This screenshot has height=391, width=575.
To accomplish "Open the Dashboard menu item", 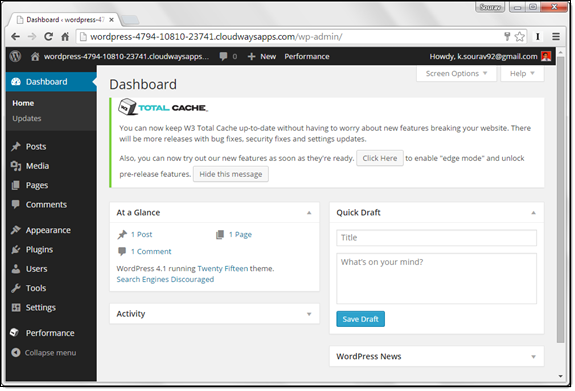I will tap(51, 81).
